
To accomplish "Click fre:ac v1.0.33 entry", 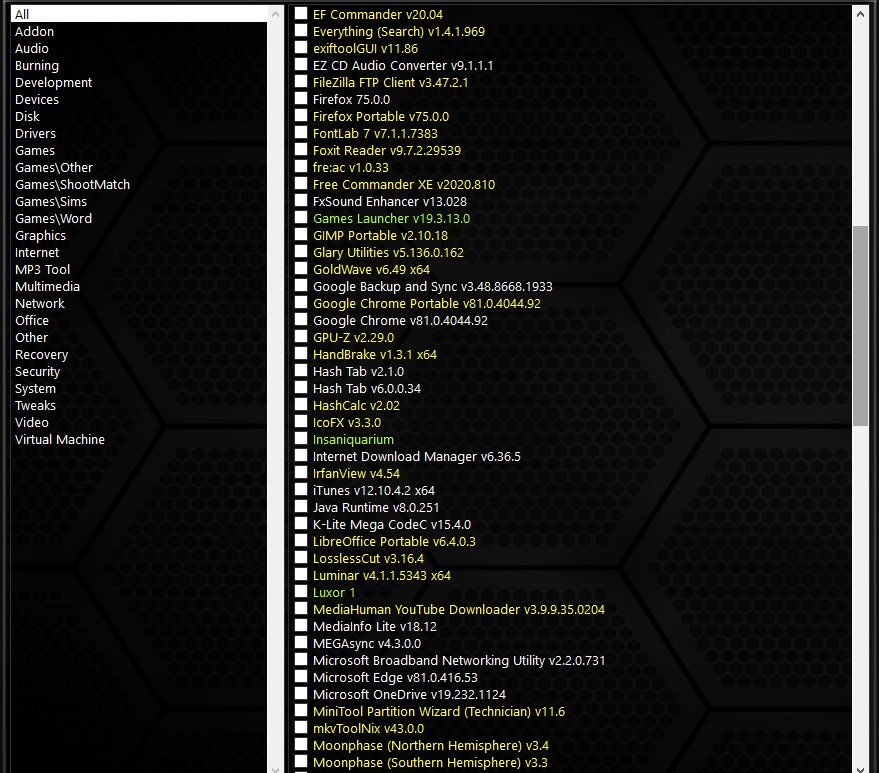I will click(350, 167).
